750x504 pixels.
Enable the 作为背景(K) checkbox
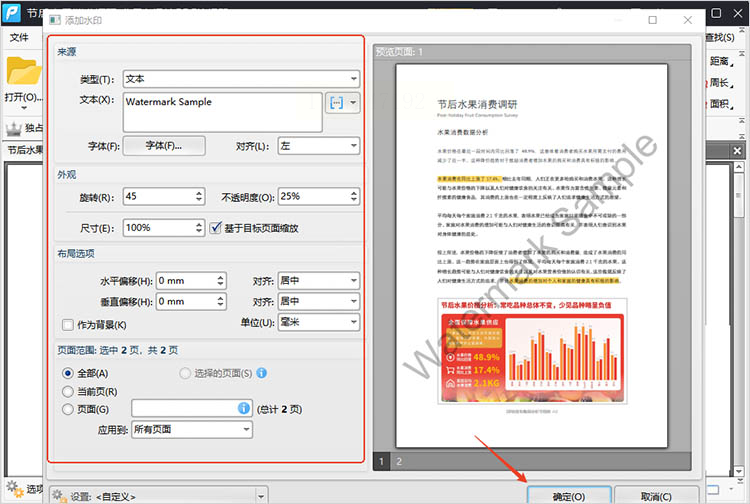[68, 325]
